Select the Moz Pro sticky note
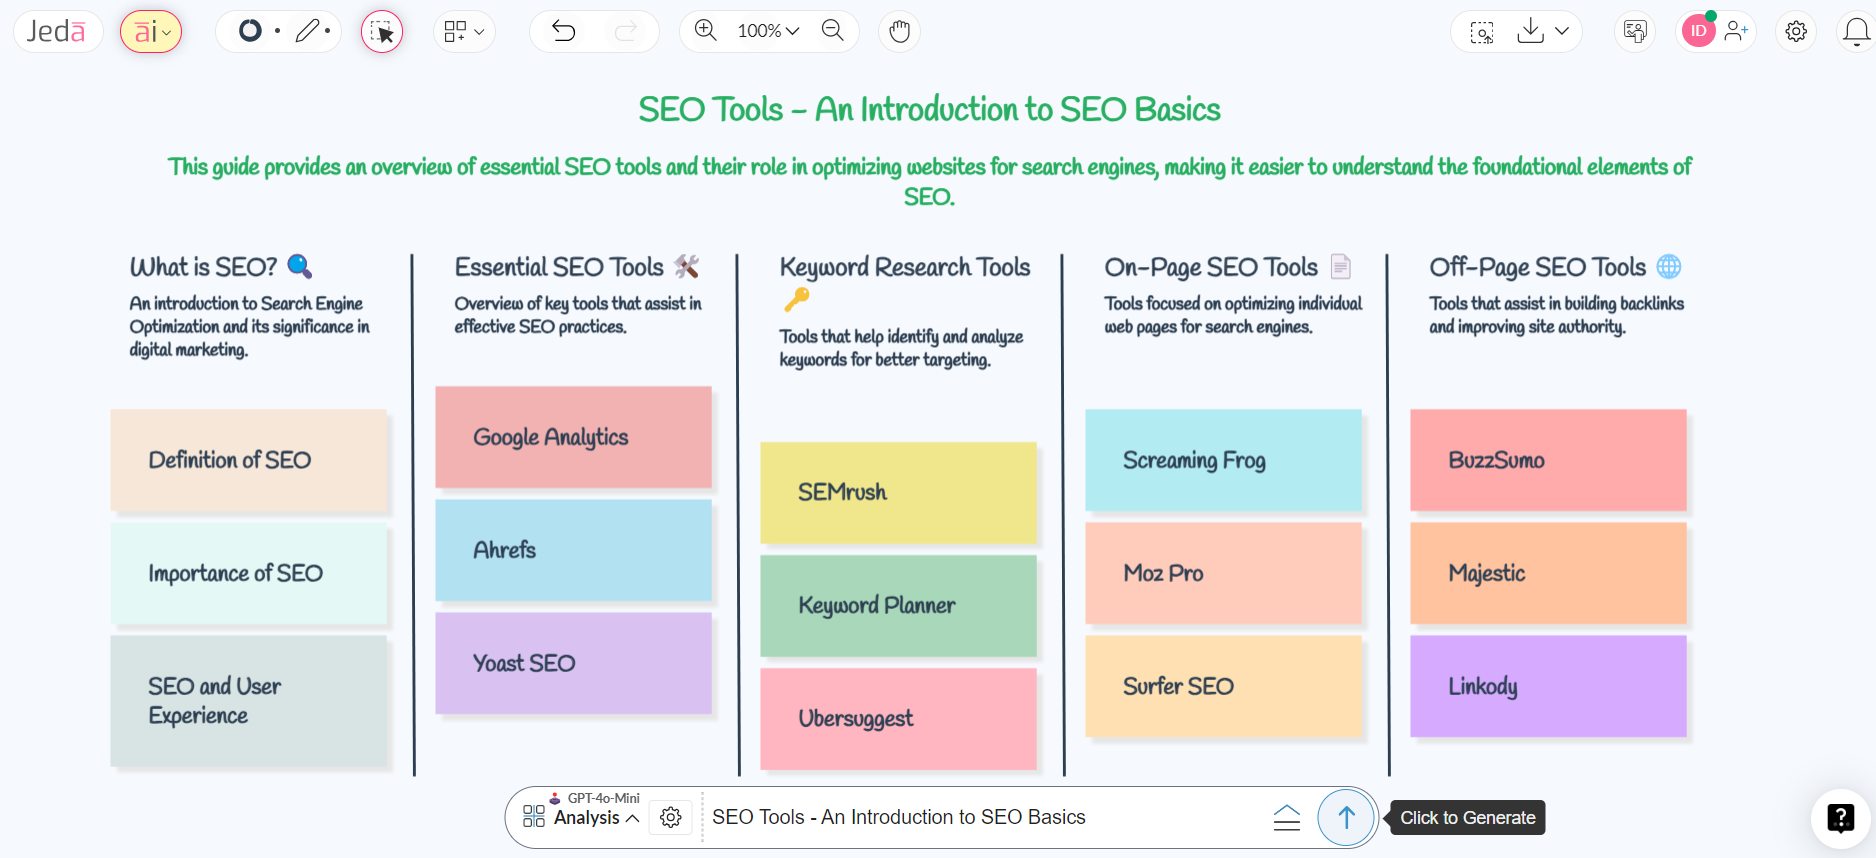1876x858 pixels. tap(1224, 573)
